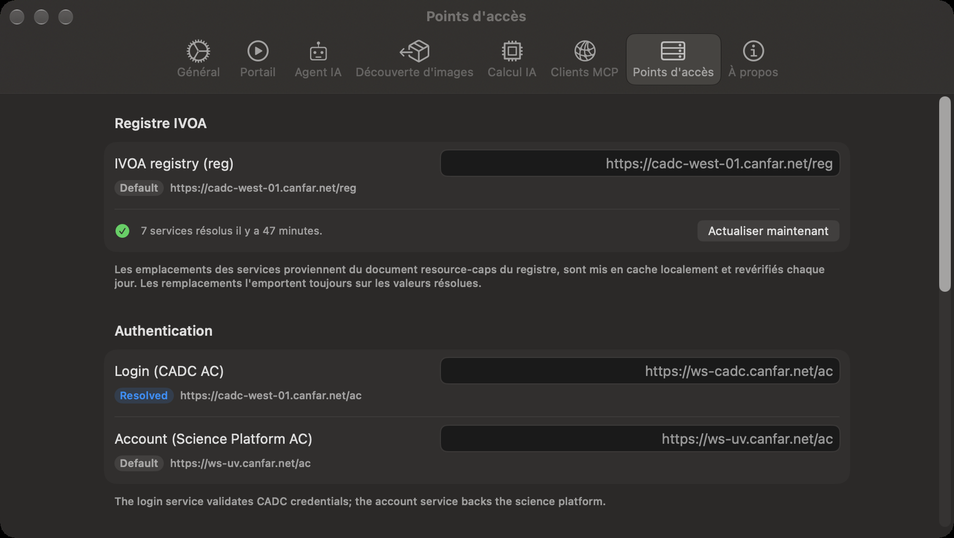Switch to the Portail tab
The image size is (954, 538).
pyautogui.click(x=257, y=59)
